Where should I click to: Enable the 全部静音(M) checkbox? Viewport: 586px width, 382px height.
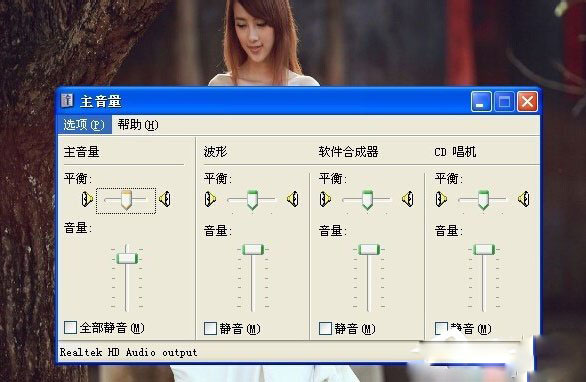[70, 327]
